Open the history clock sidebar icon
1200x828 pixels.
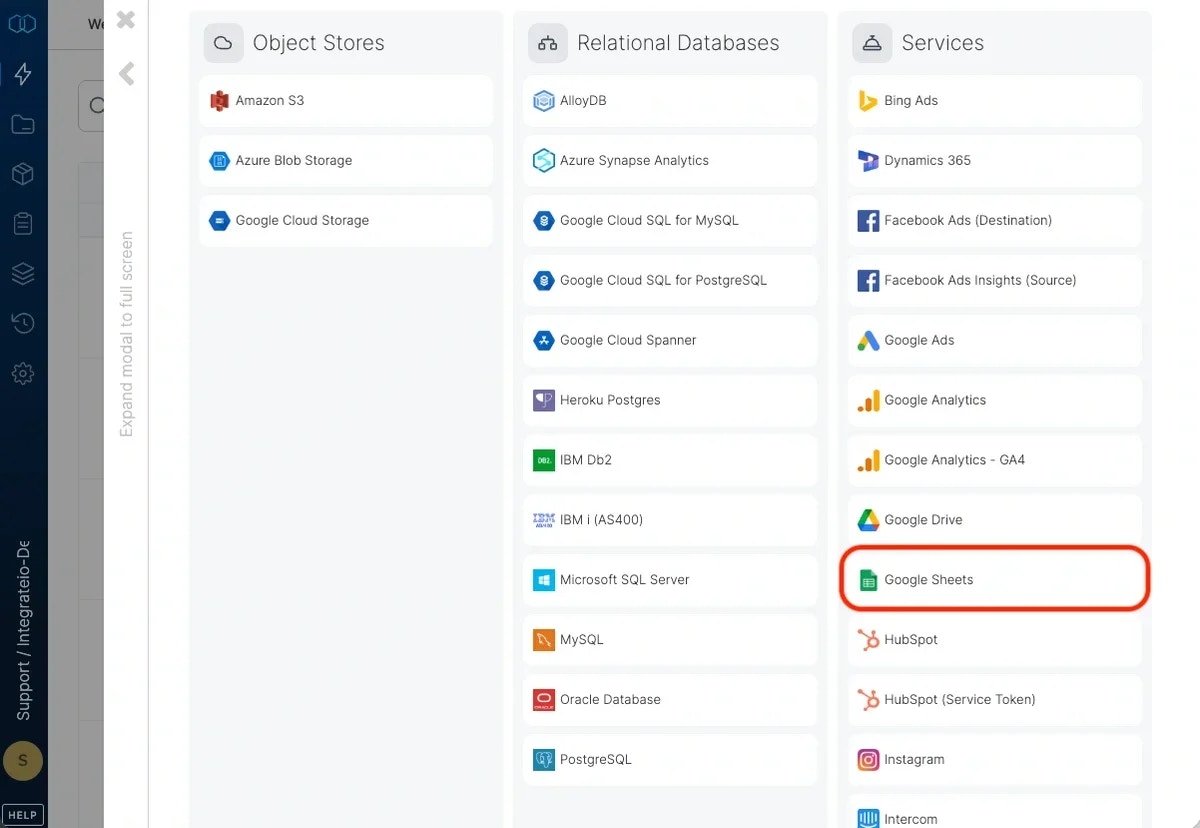pyautogui.click(x=23, y=323)
